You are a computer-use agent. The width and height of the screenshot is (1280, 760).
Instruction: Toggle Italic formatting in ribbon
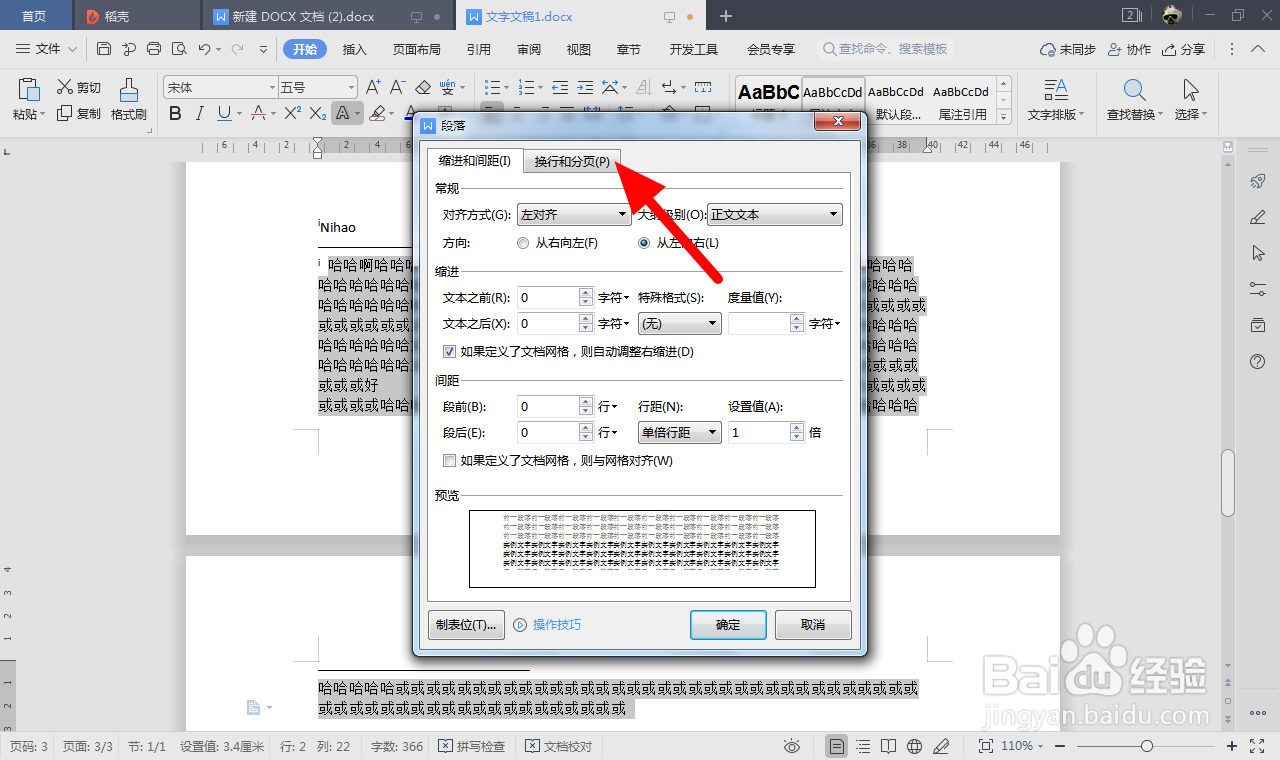(200, 114)
